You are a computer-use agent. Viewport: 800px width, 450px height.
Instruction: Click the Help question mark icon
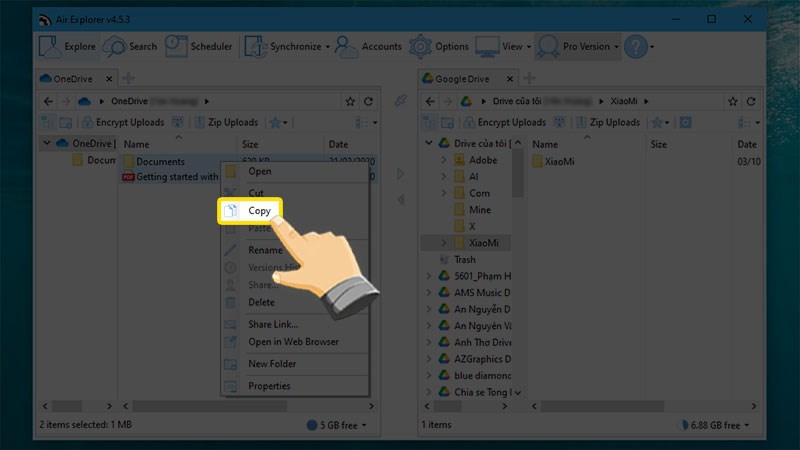pos(636,46)
